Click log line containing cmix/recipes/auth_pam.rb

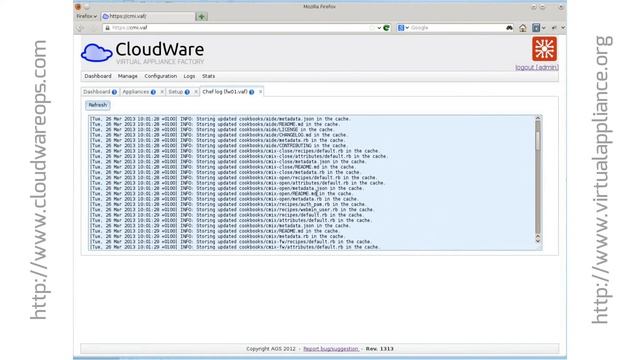click(228, 204)
